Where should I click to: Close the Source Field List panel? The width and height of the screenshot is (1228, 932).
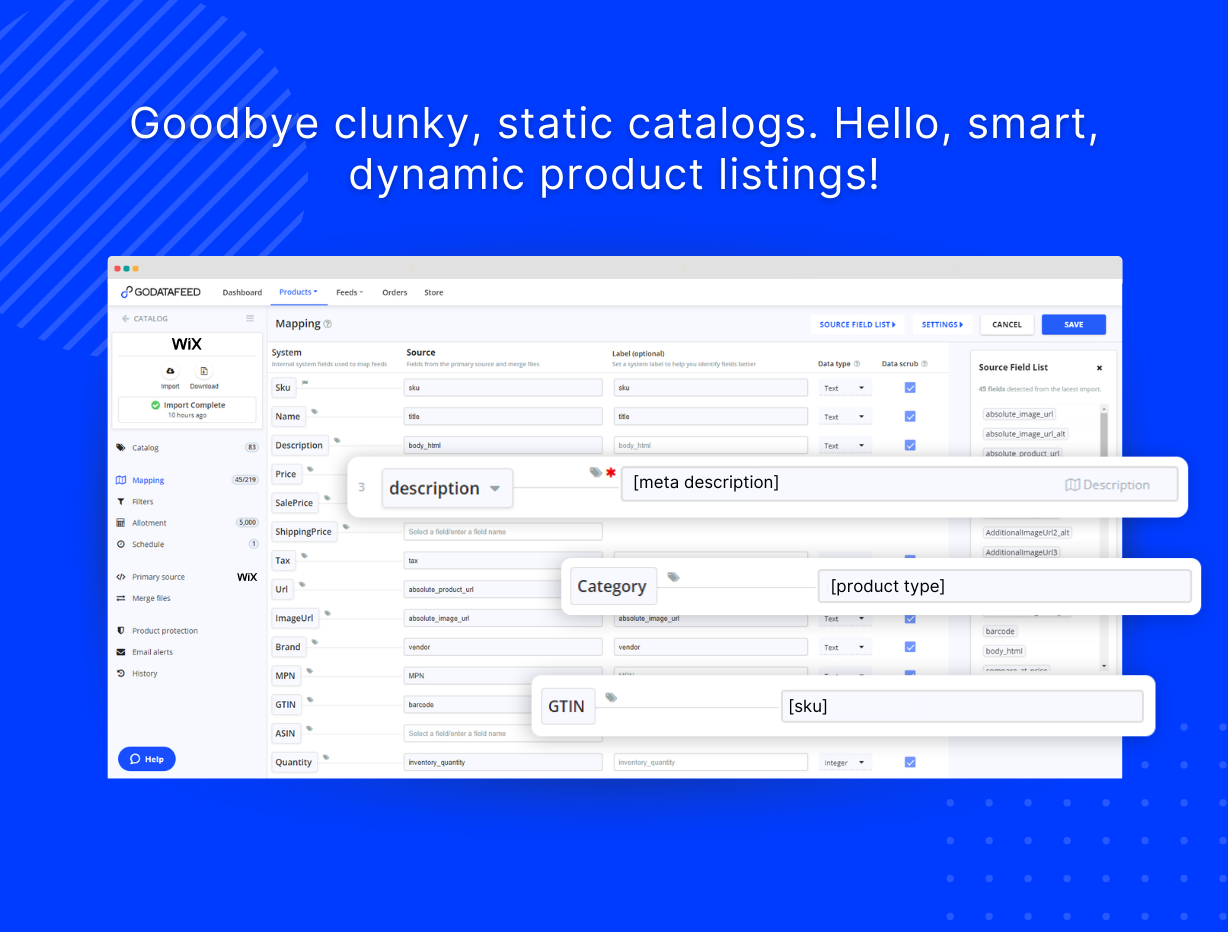1099,368
